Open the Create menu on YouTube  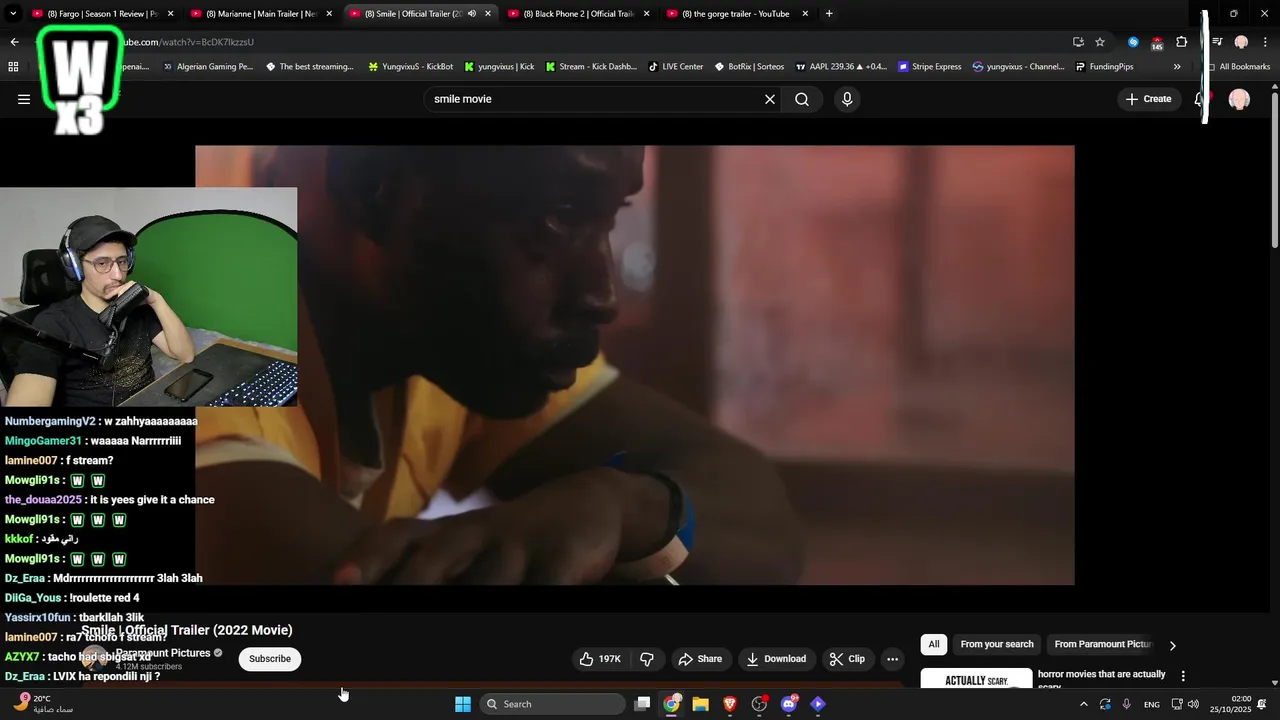(1148, 99)
